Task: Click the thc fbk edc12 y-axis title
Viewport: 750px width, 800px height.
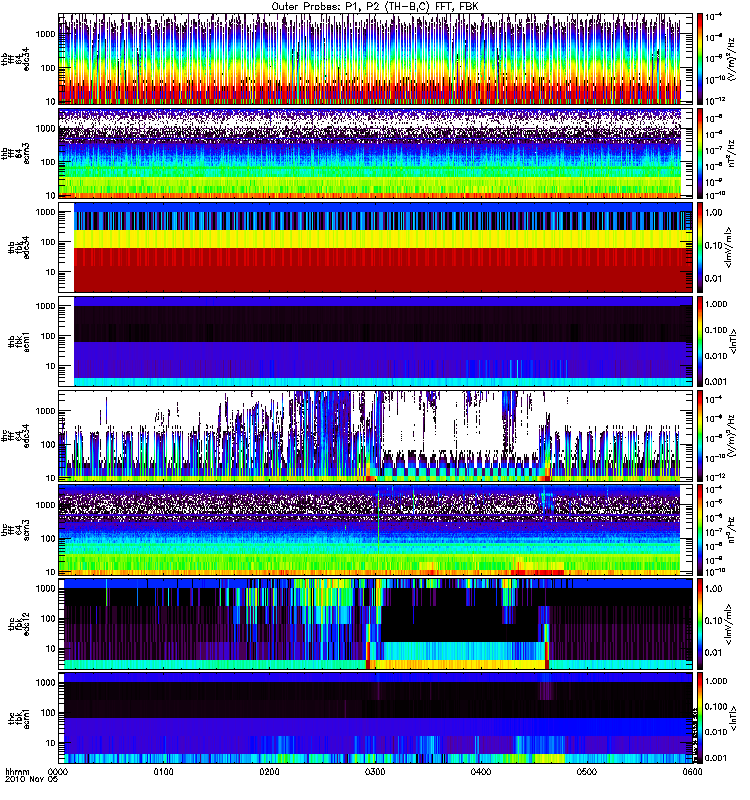Action: tap(19, 624)
